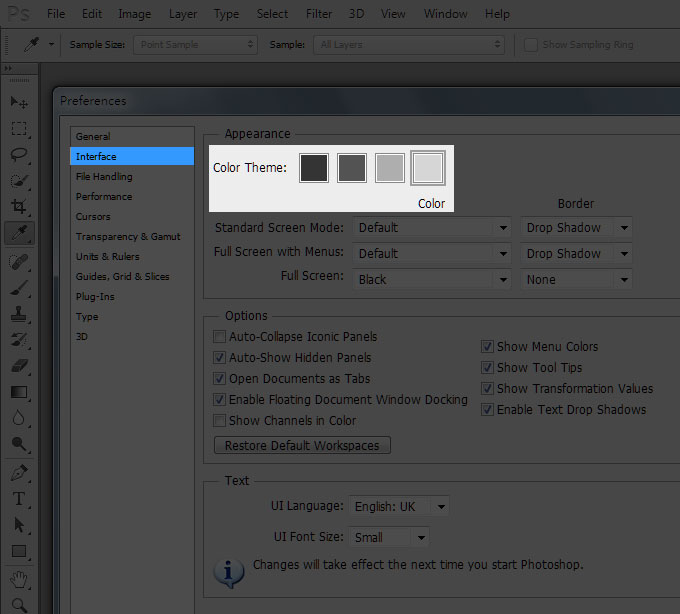Select the Clone Stamp tool
The height and width of the screenshot is (614, 680).
(x=19, y=314)
